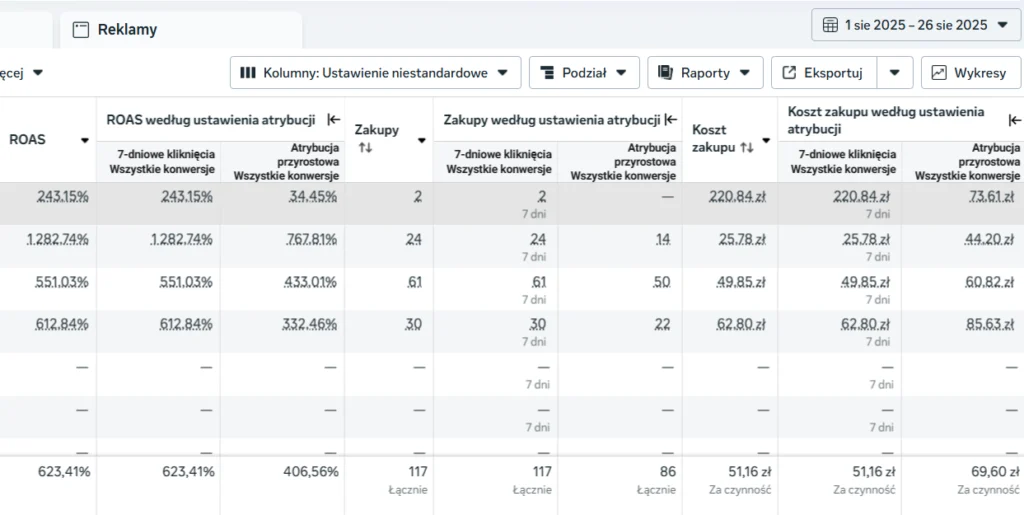Collapse Zakupy według ustawienia atrybucji columns
Image resolution: width=1024 pixels, height=515 pixels.
(671, 119)
